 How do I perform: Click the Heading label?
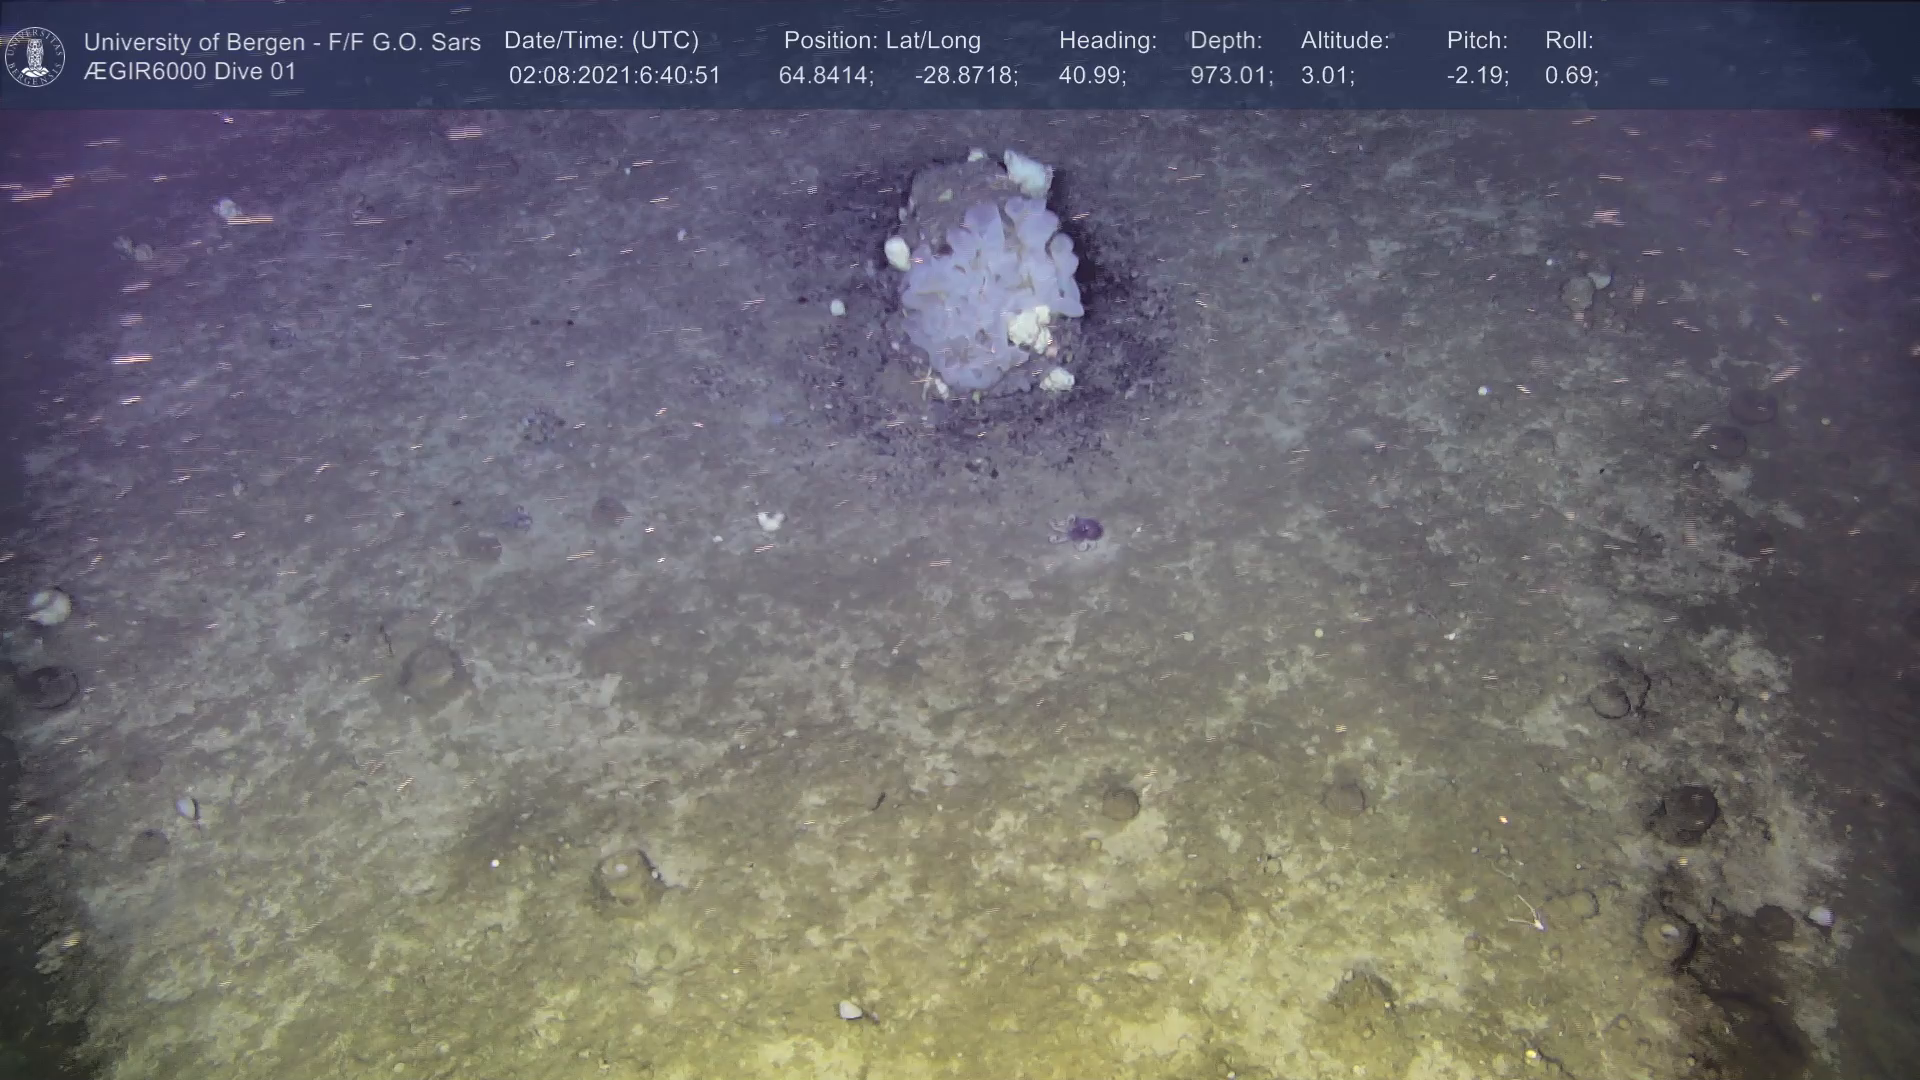[x=1107, y=41]
